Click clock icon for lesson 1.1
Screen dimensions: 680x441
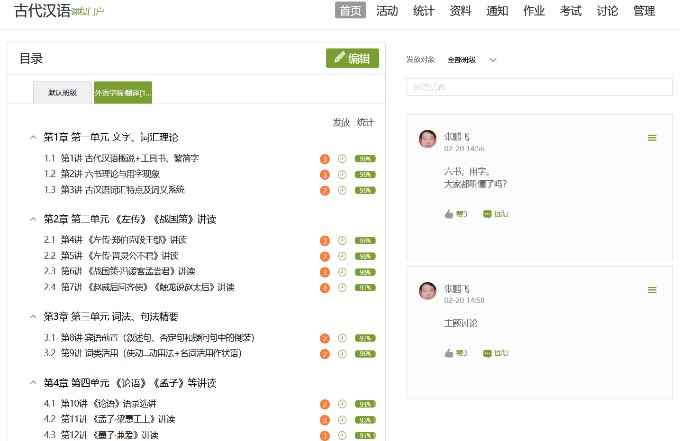click(342, 158)
